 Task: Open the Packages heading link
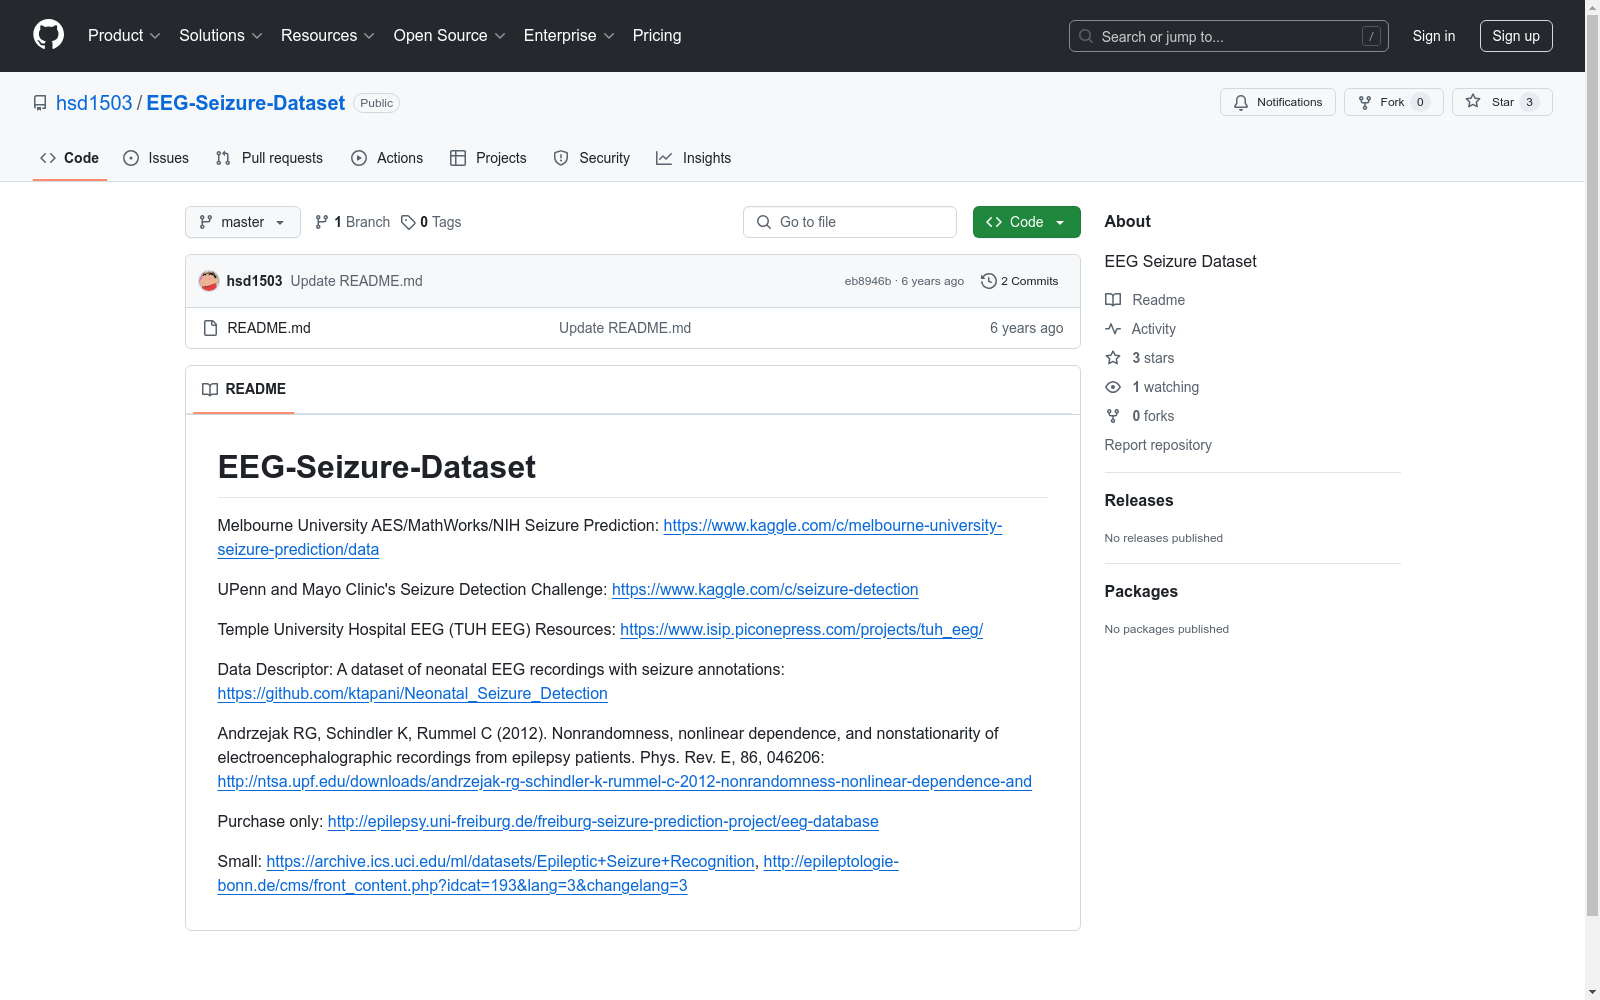[x=1141, y=591]
